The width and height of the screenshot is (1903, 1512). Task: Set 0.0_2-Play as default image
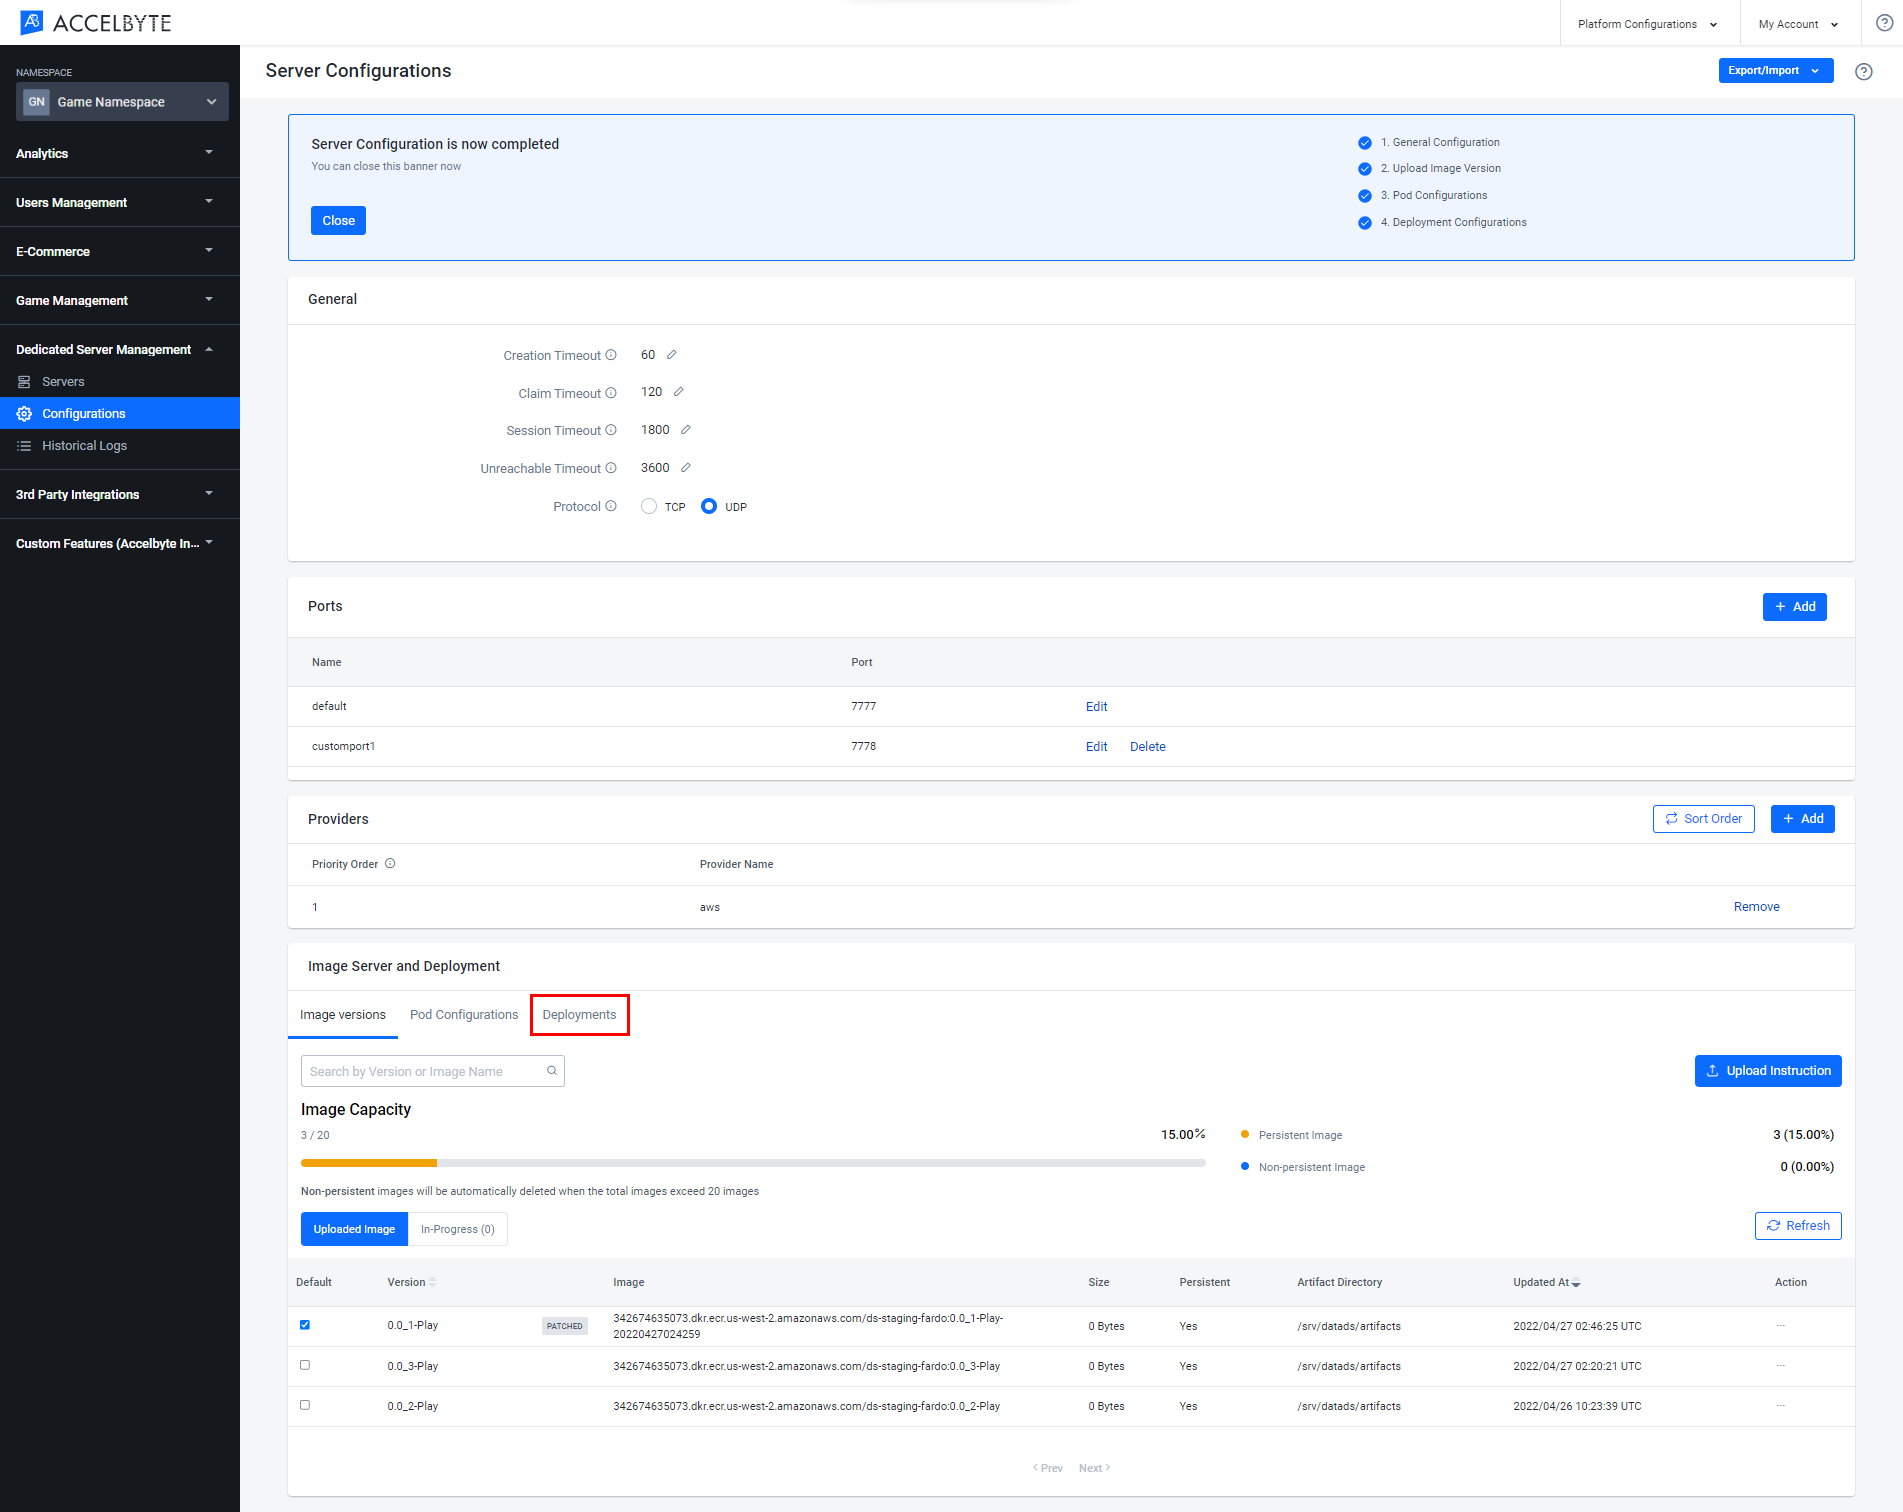pyautogui.click(x=305, y=1405)
